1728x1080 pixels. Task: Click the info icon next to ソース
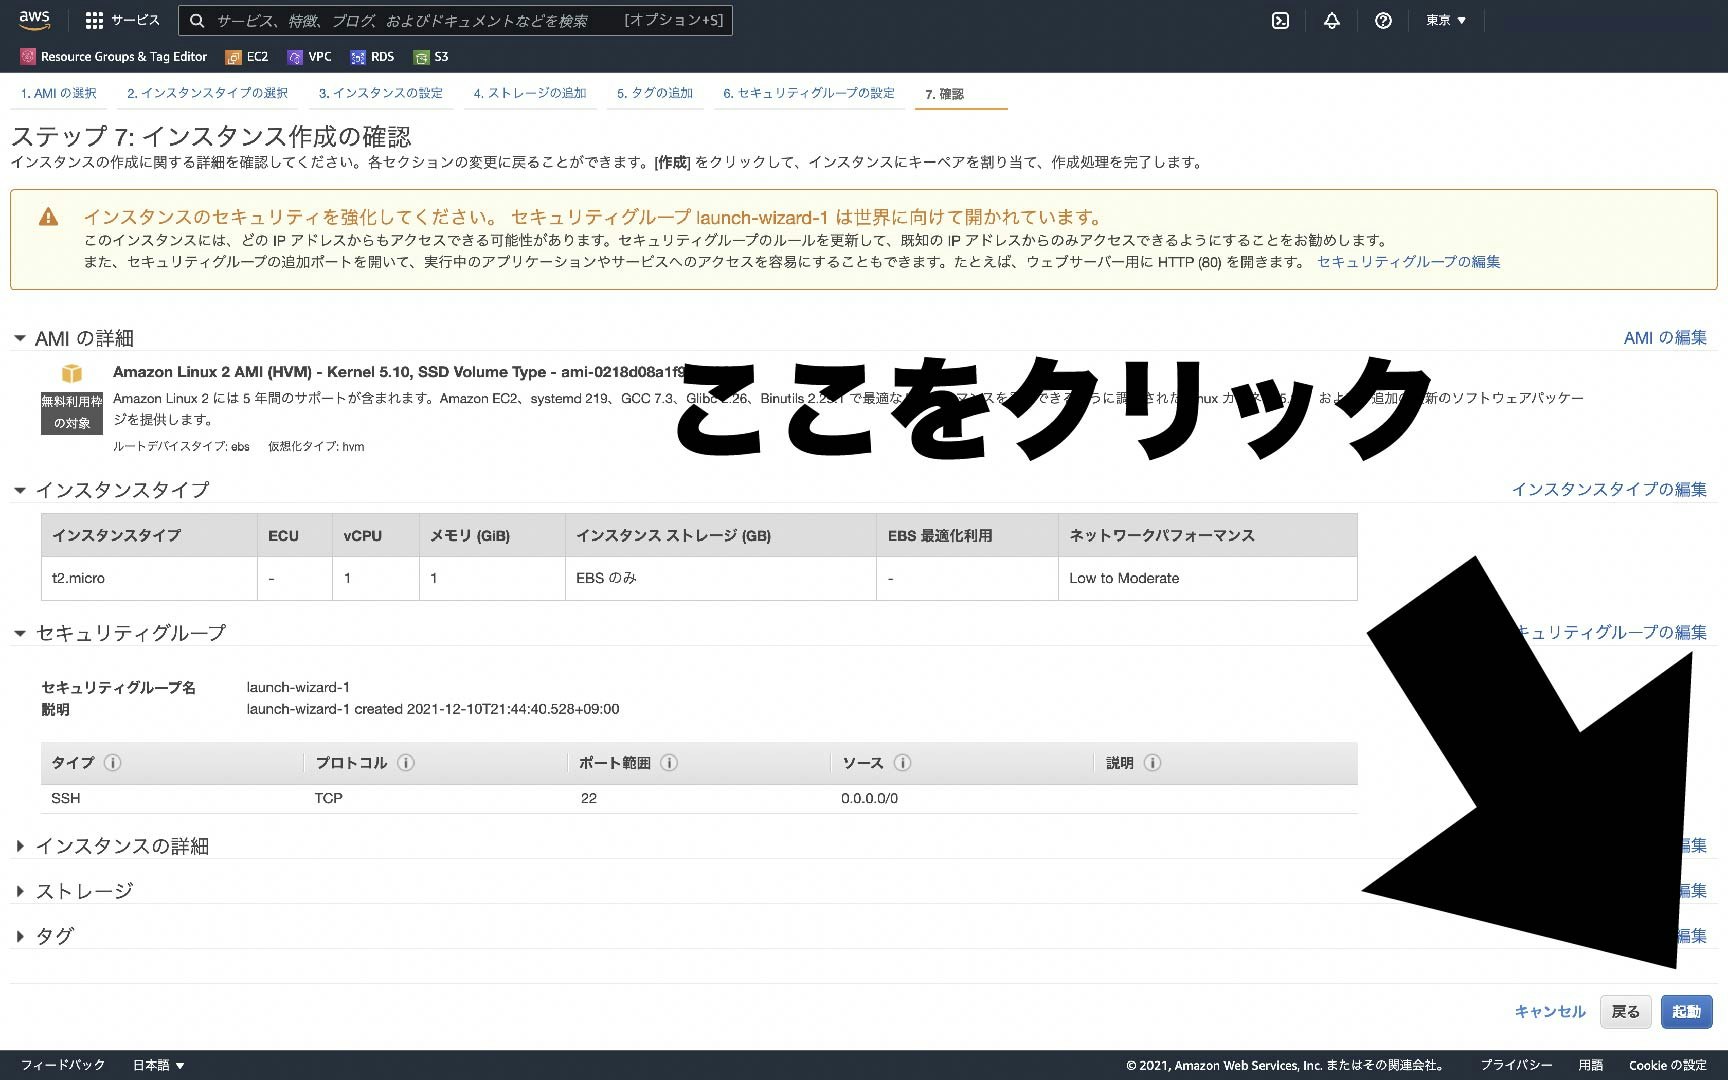coord(902,763)
